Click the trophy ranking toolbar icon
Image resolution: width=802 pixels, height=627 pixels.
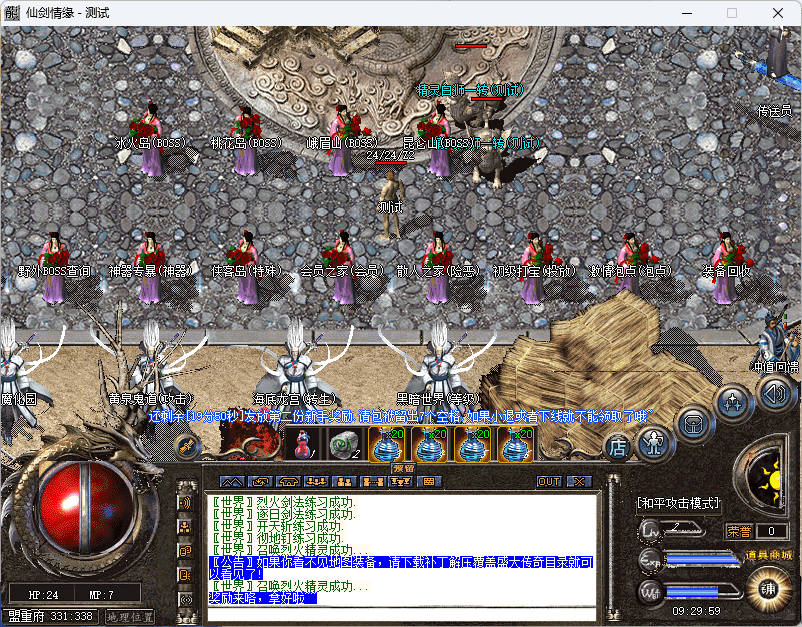pyautogui.click(x=401, y=482)
